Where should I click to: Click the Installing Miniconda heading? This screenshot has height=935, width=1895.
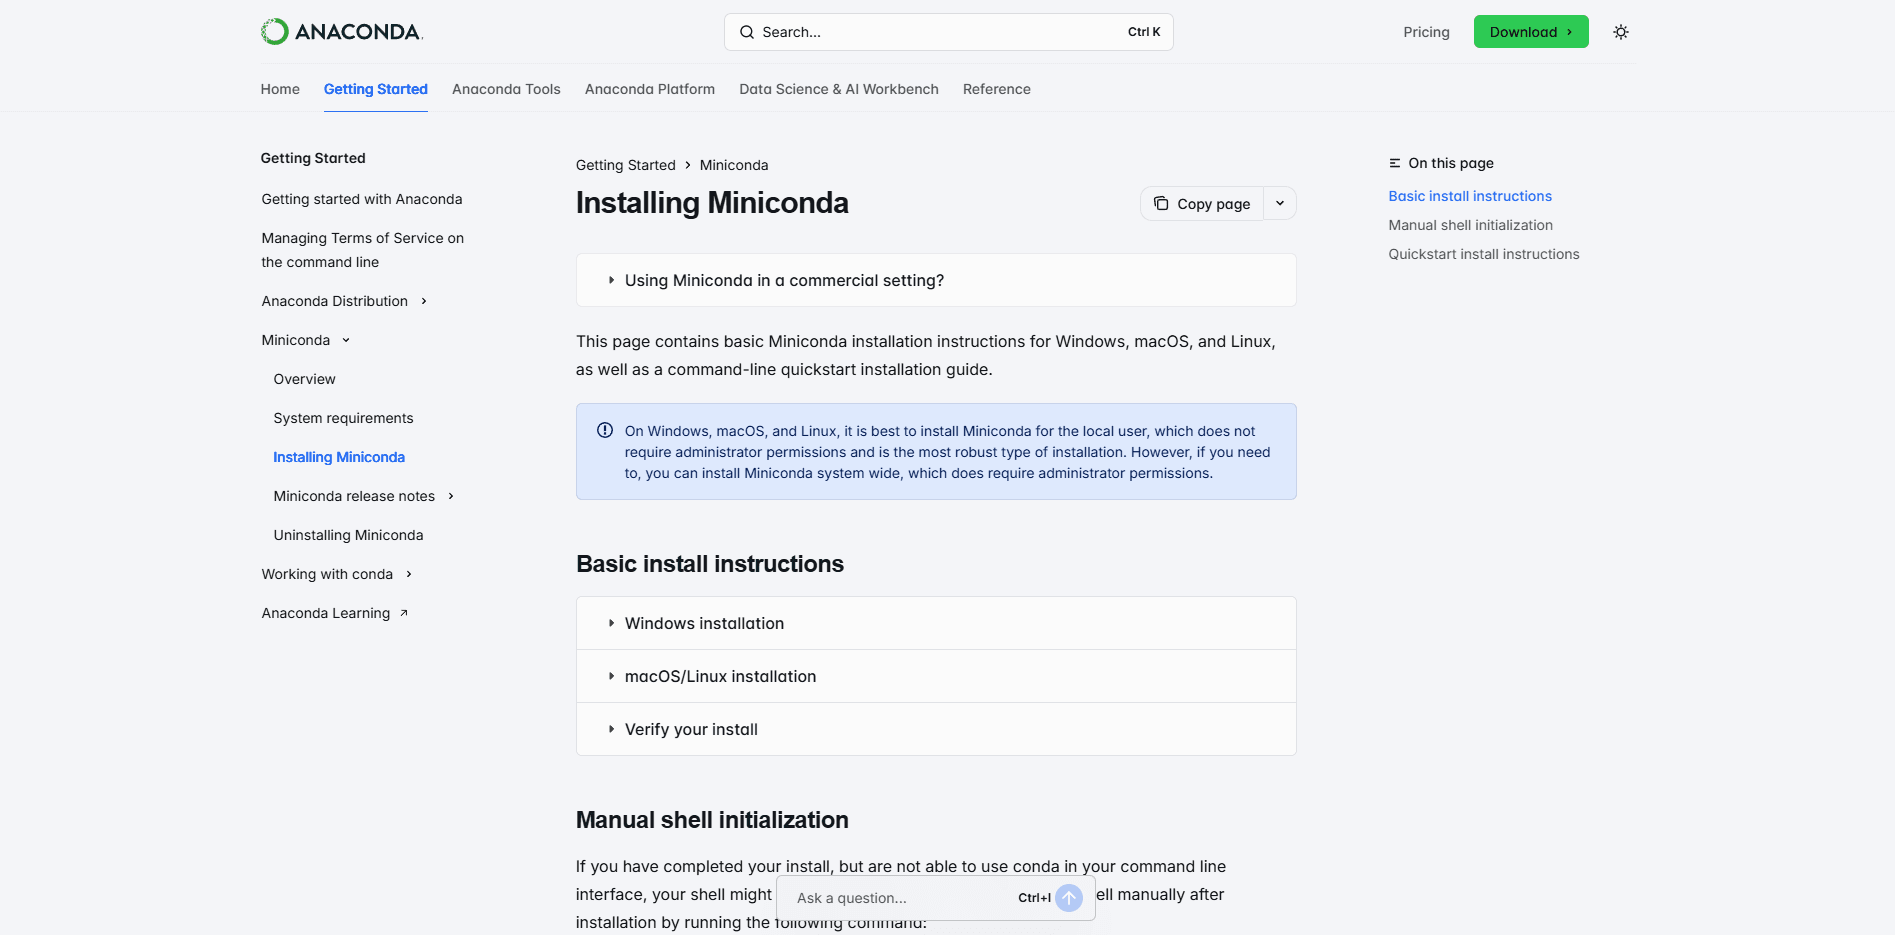click(x=712, y=203)
